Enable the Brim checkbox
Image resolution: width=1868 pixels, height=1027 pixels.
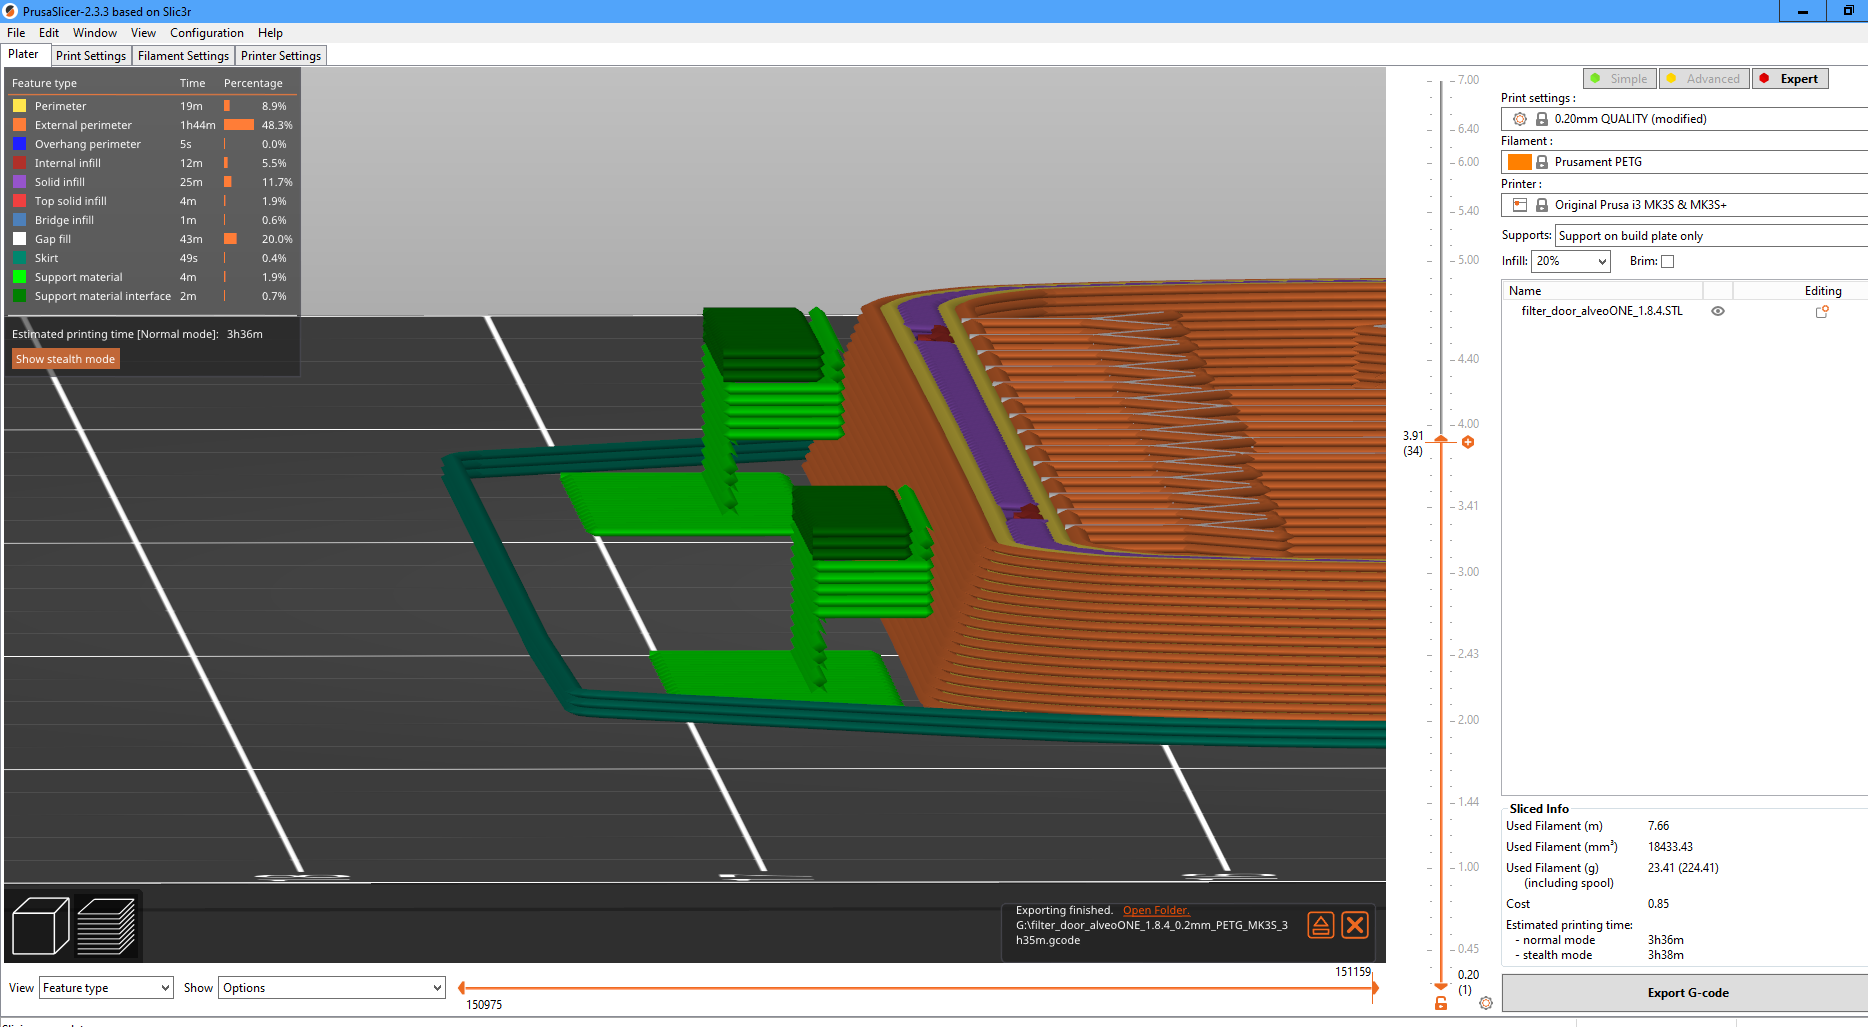[x=1667, y=261]
